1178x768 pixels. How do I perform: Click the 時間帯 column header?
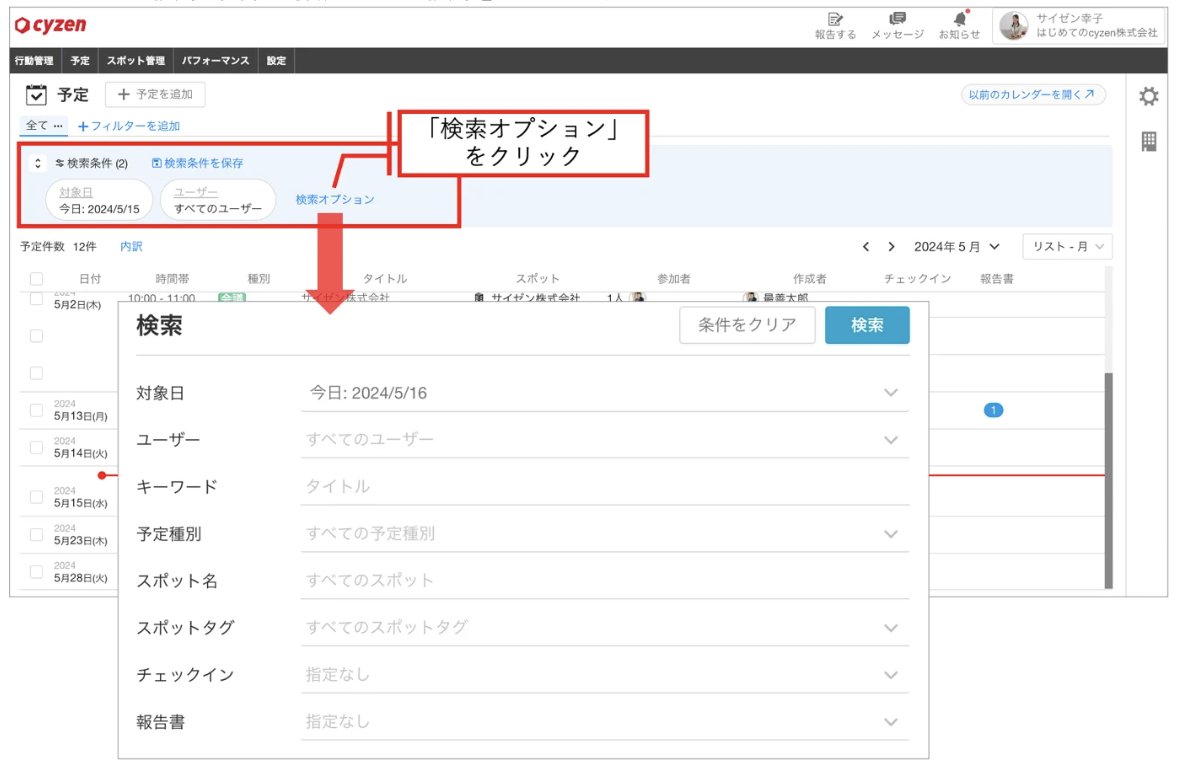click(172, 279)
